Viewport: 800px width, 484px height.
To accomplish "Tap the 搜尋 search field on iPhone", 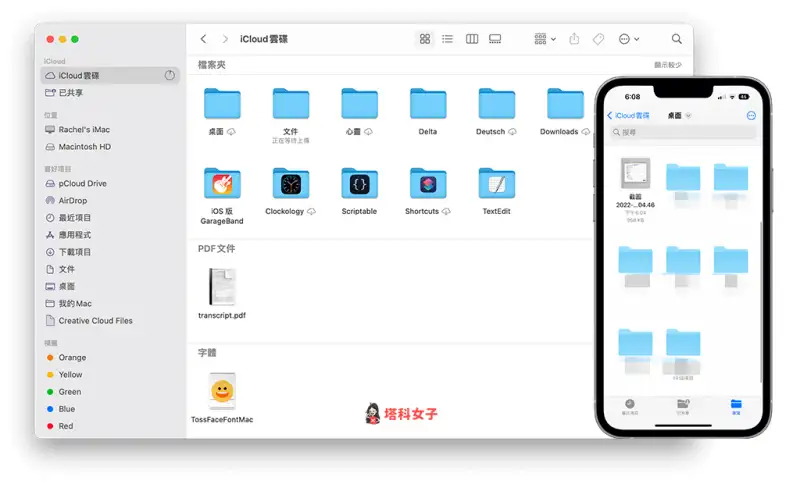I will (x=683, y=132).
